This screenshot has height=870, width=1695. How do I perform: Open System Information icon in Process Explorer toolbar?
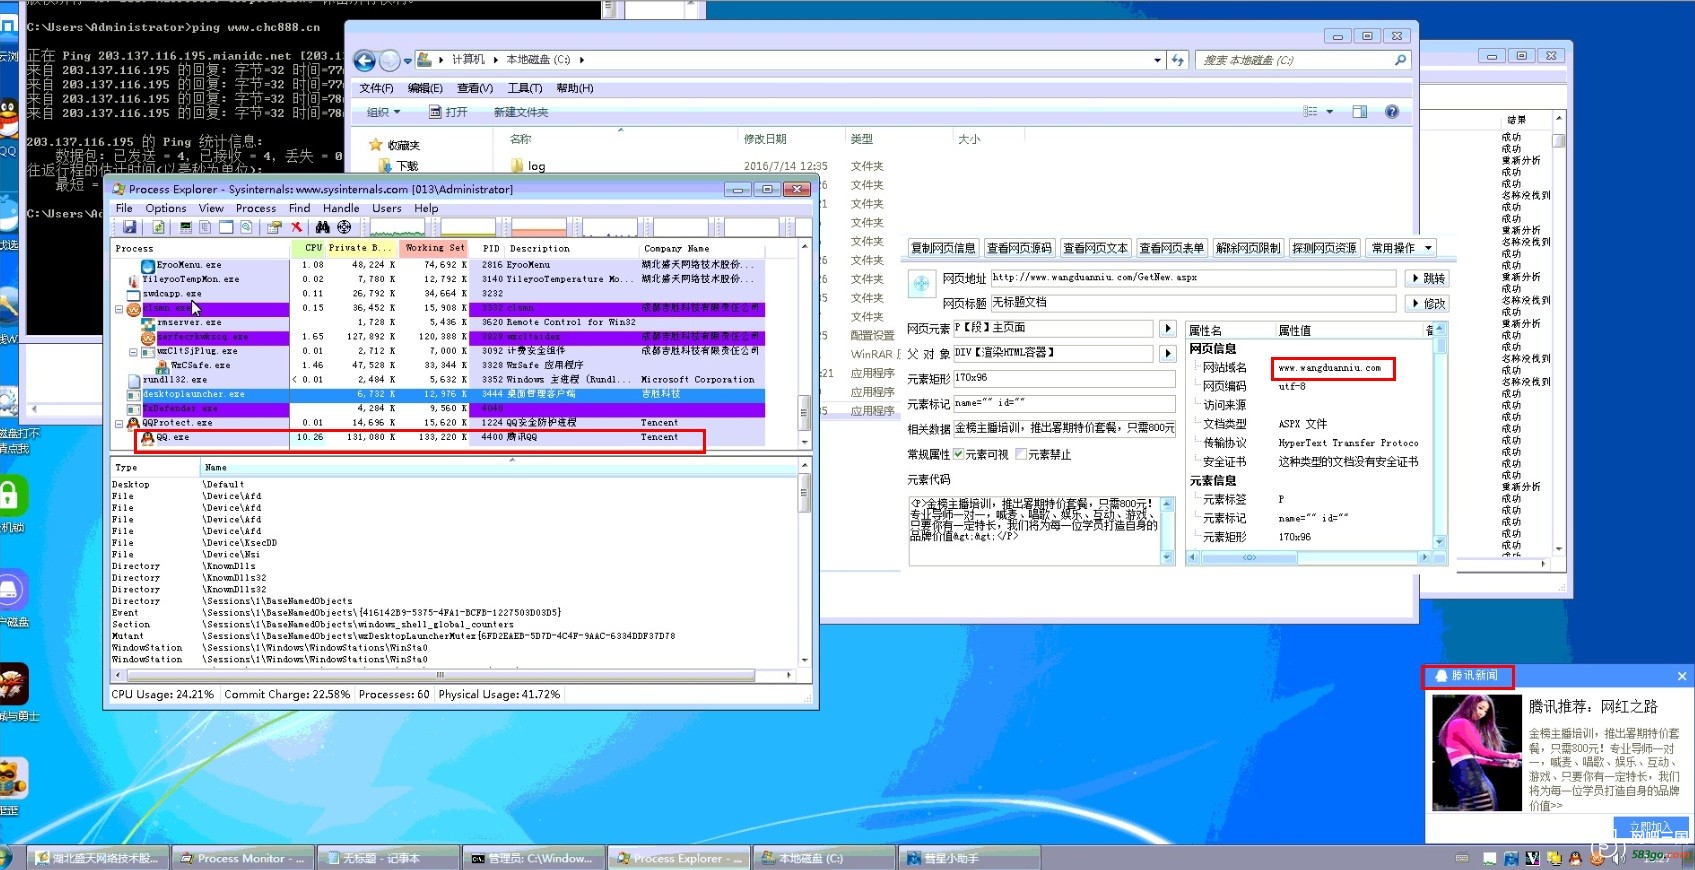click(185, 228)
